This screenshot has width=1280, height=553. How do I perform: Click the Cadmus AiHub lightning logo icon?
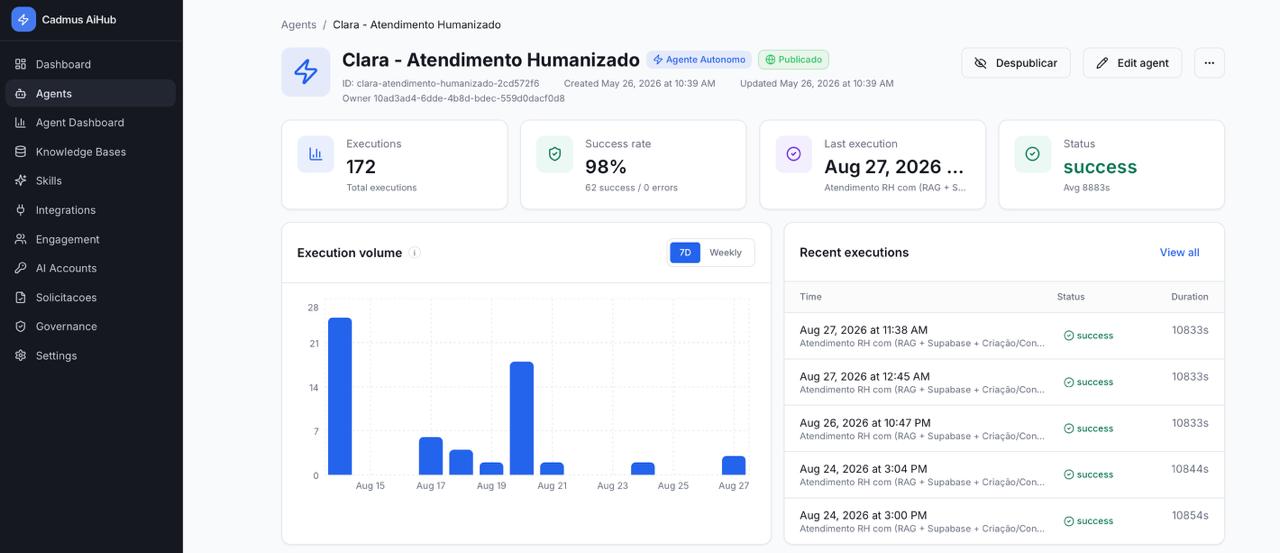[23, 19]
